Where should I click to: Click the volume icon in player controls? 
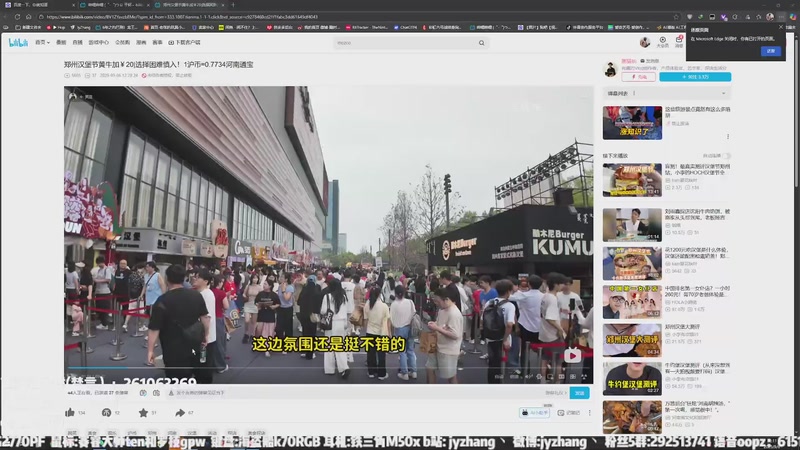point(529,377)
